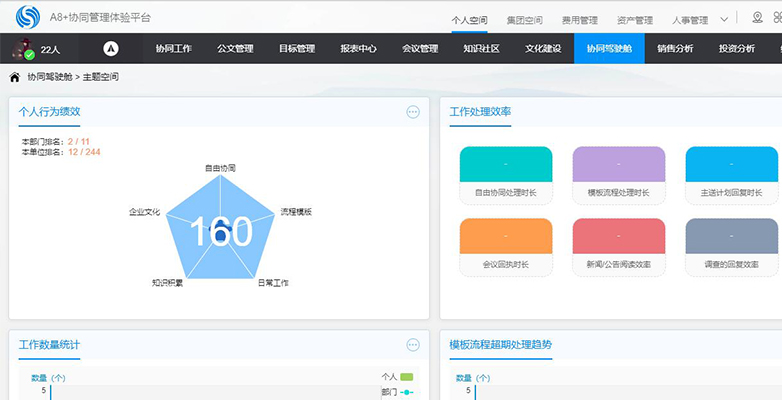
Task: Open more options in 个人行为绩效 panel
Action: point(413,112)
